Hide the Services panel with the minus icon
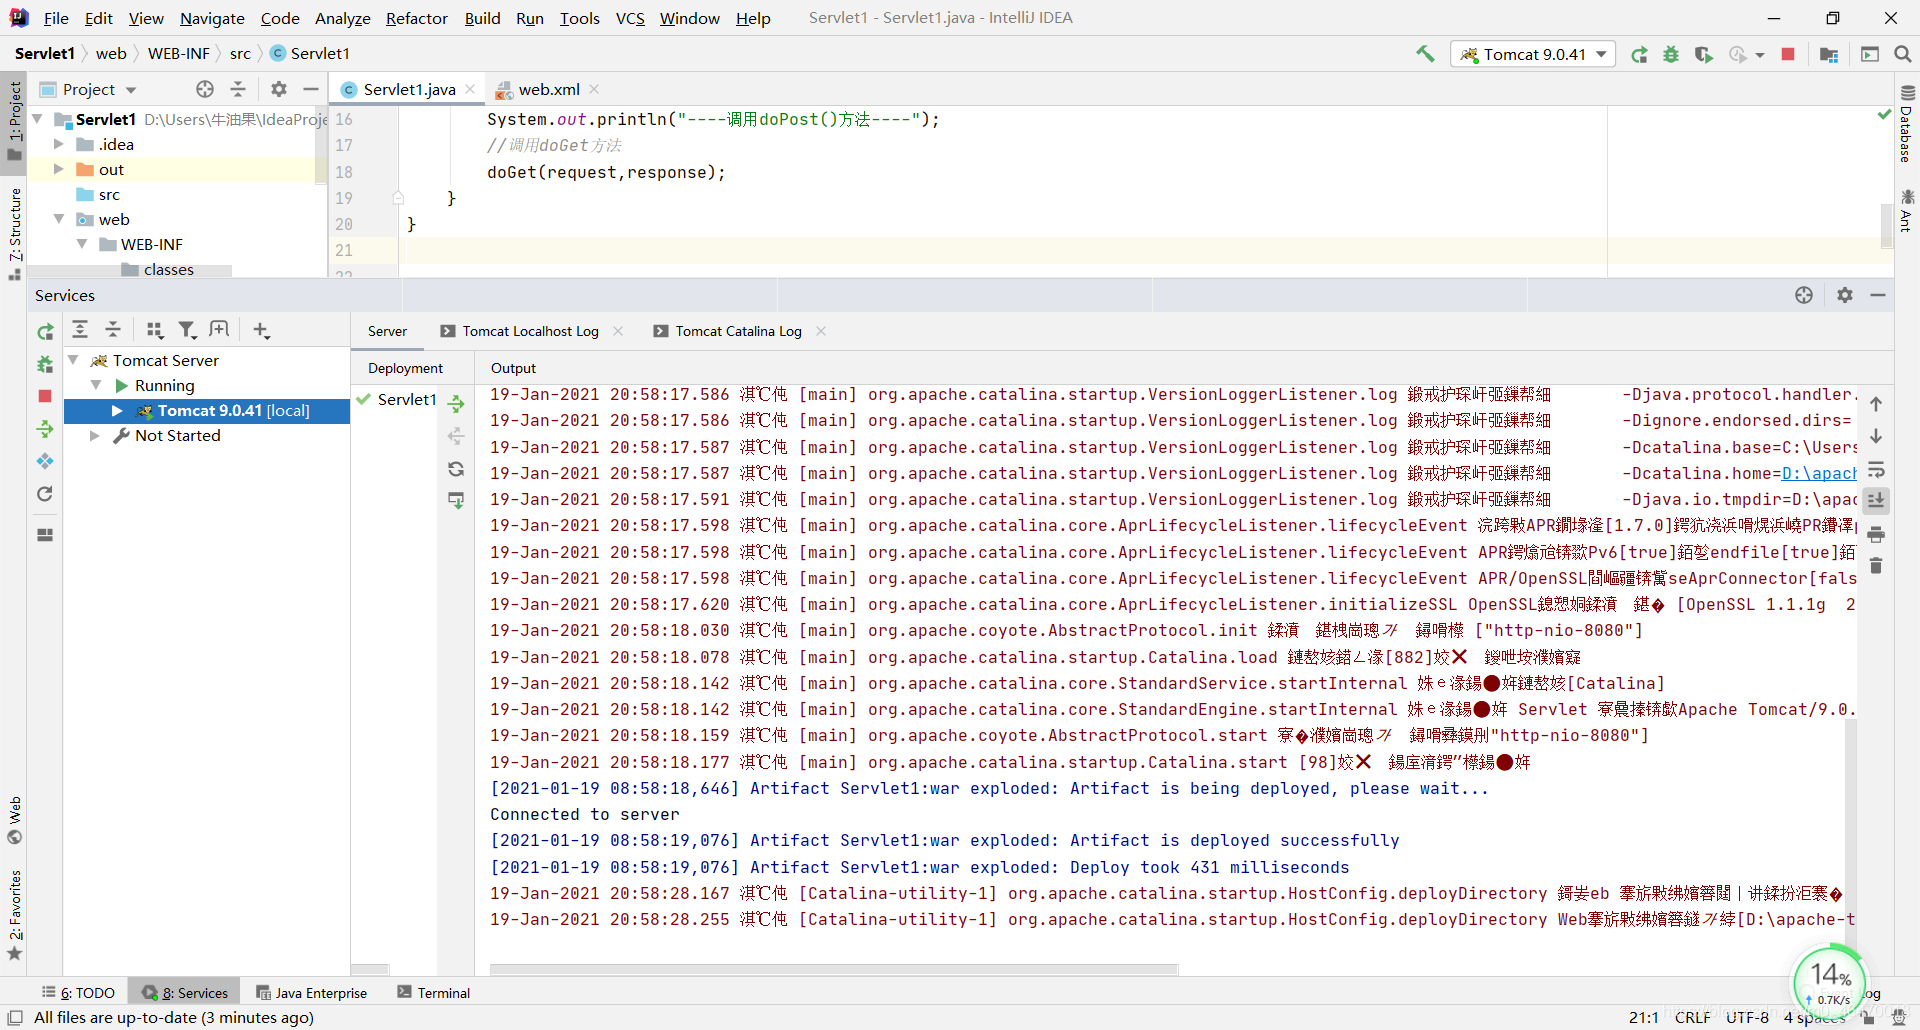Screen dimensions: 1920x1030 [1878, 295]
